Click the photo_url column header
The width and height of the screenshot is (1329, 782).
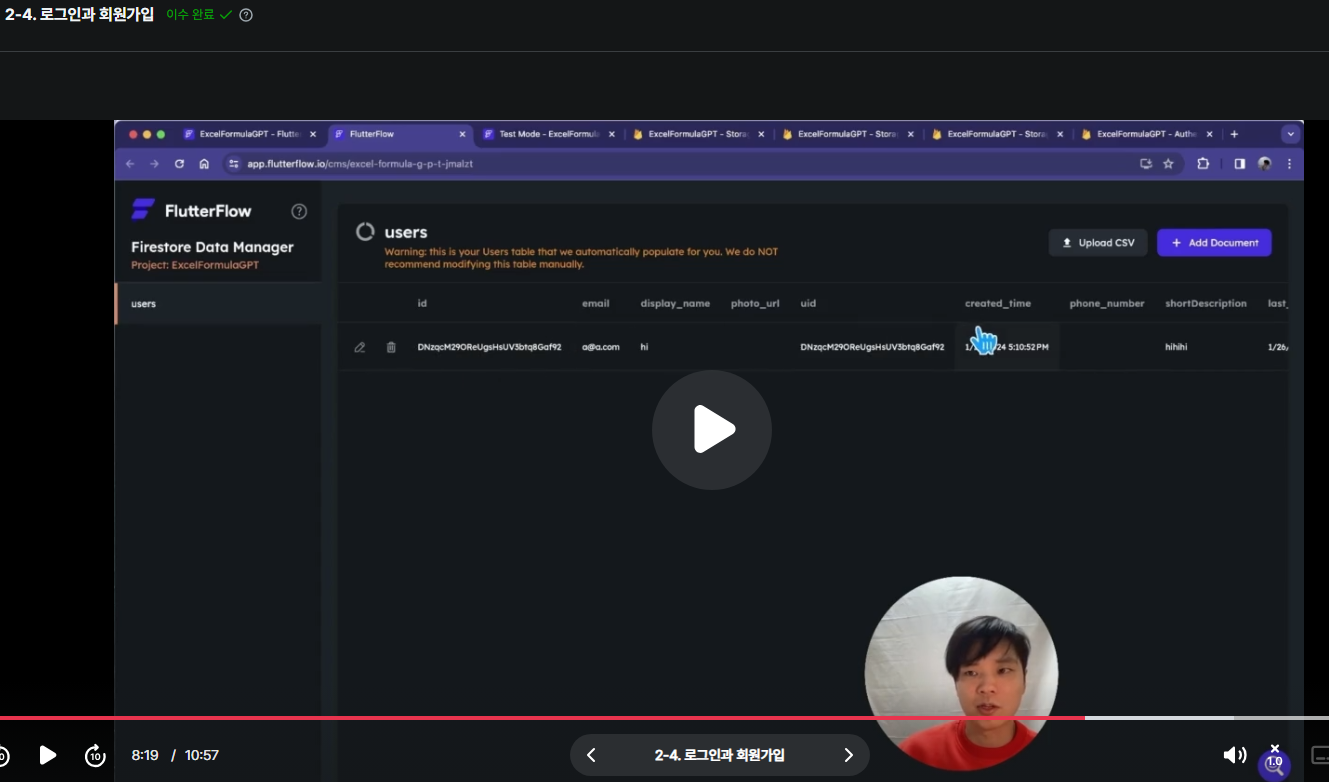755,303
